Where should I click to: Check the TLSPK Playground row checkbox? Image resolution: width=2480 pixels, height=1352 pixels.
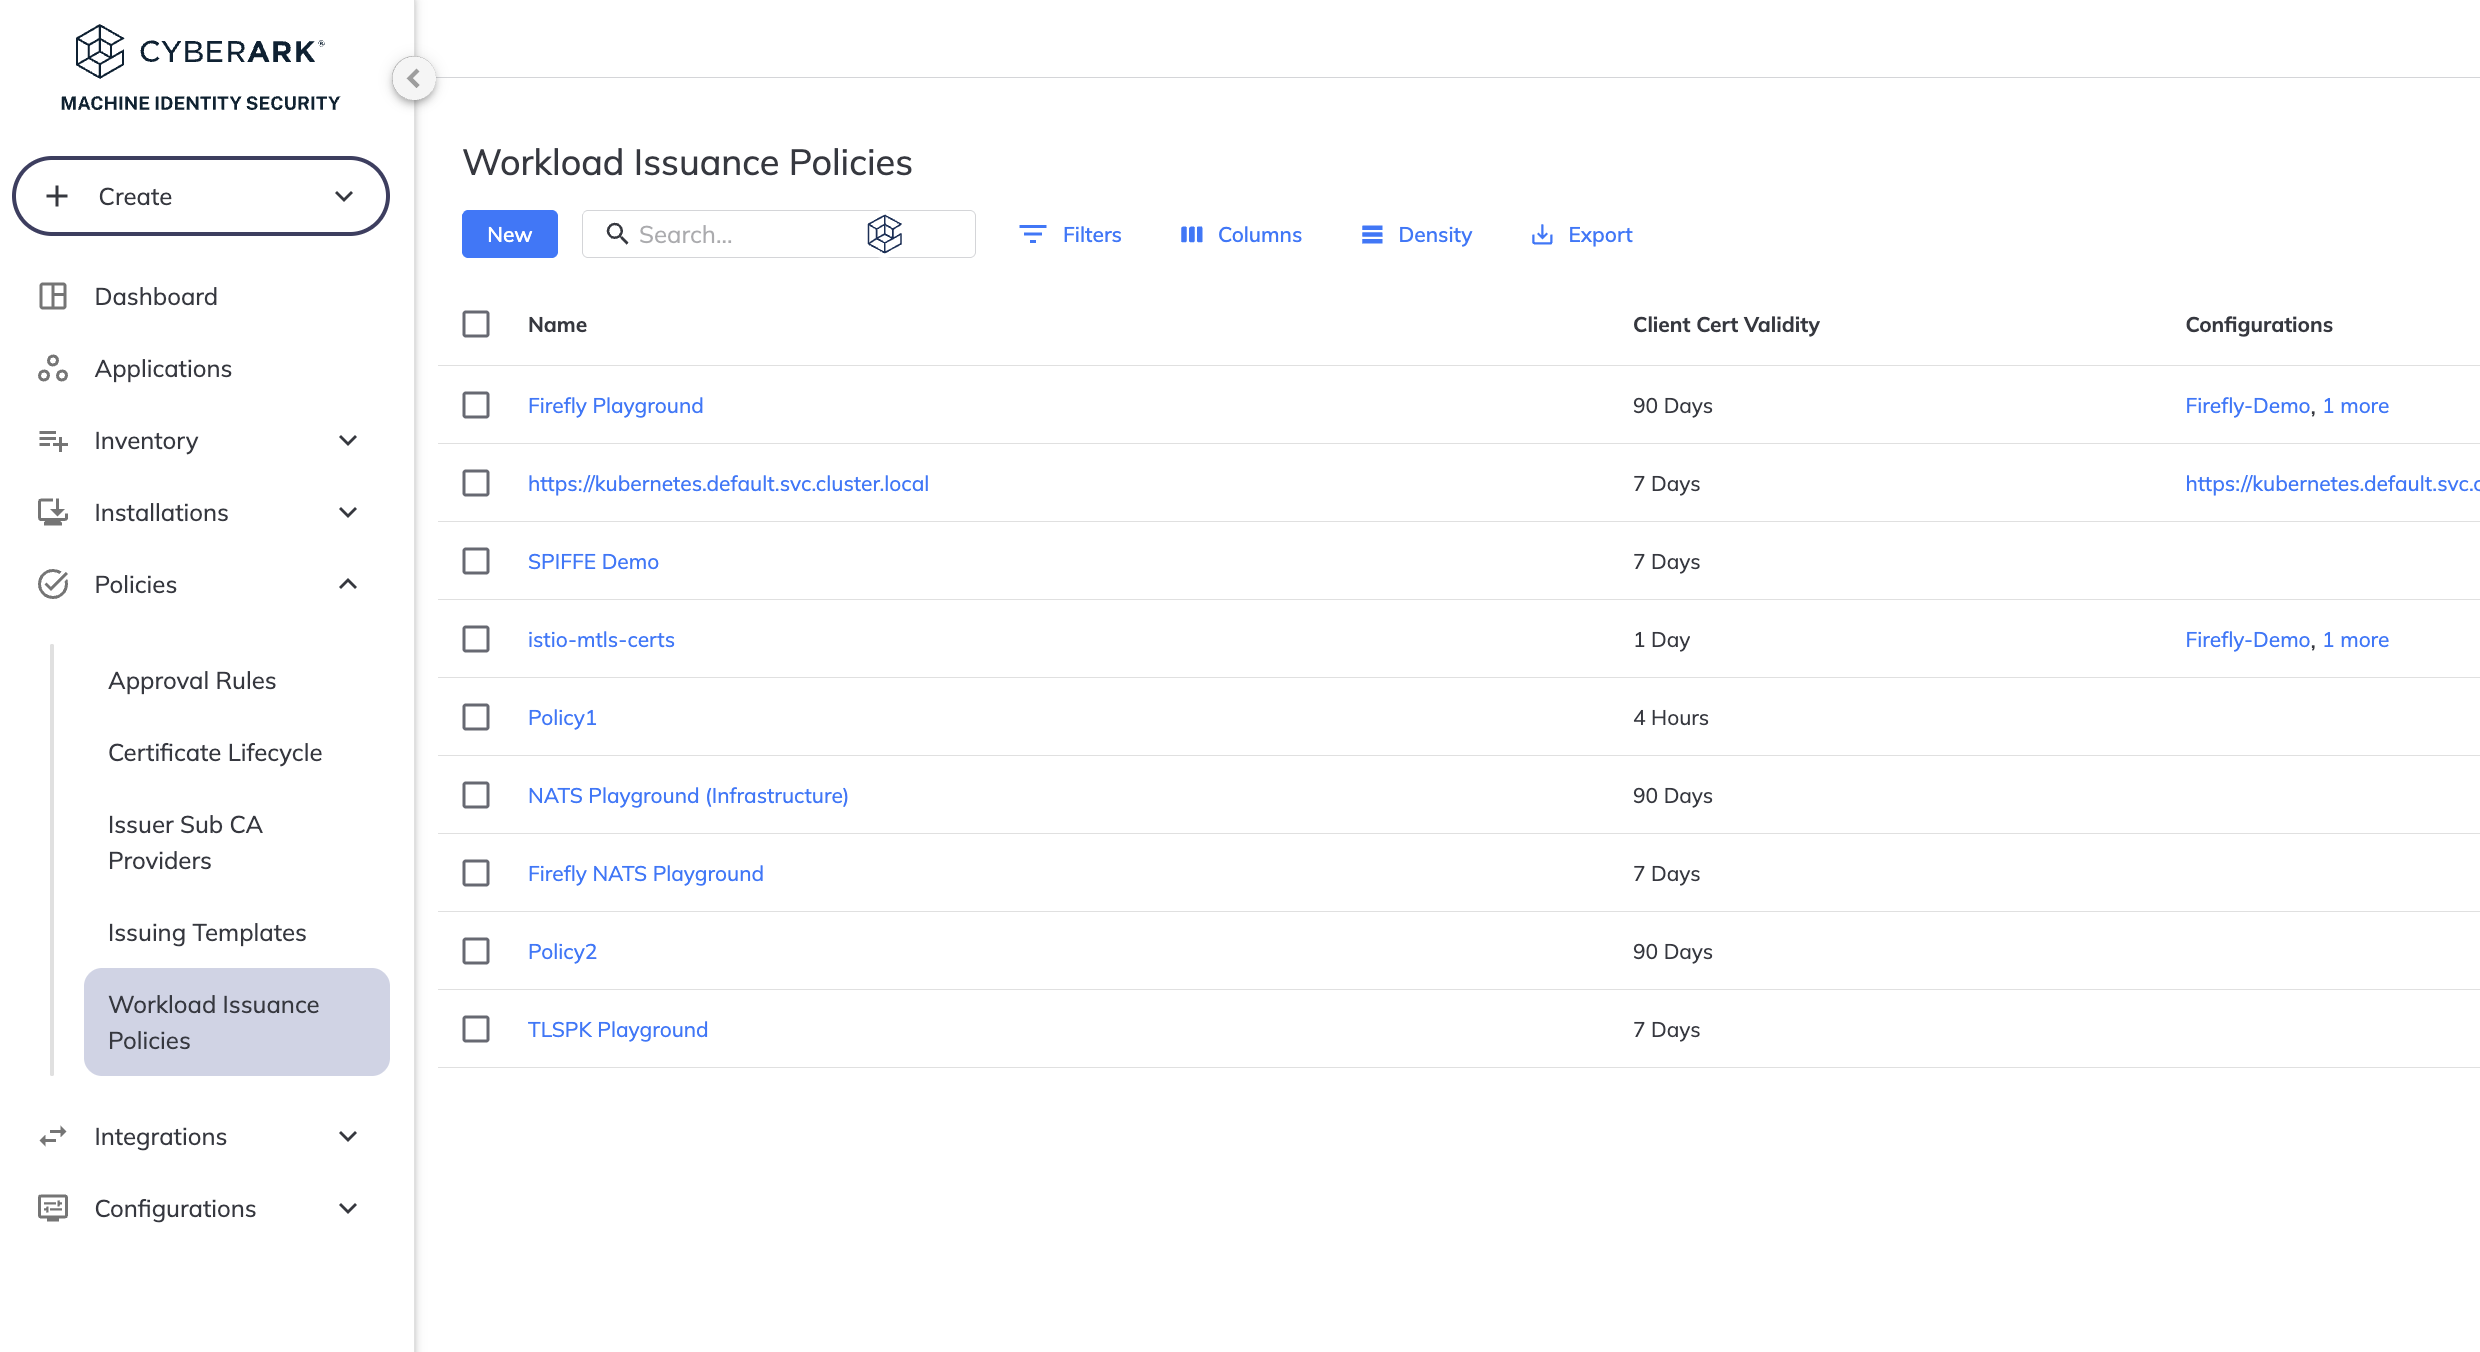pos(476,1029)
